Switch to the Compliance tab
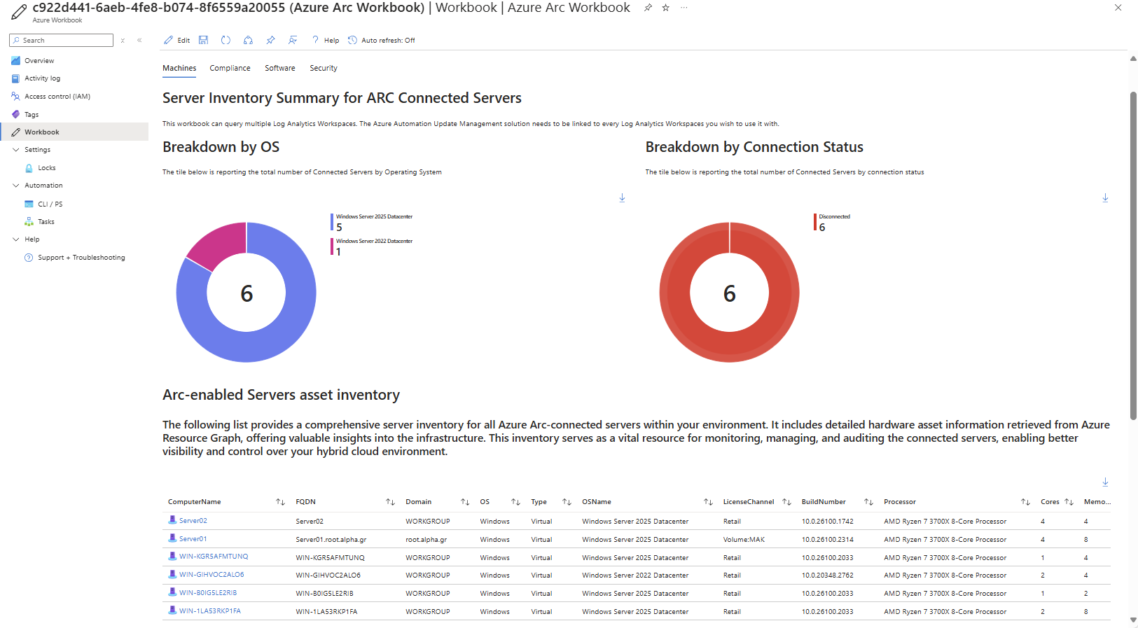 pyautogui.click(x=229, y=68)
